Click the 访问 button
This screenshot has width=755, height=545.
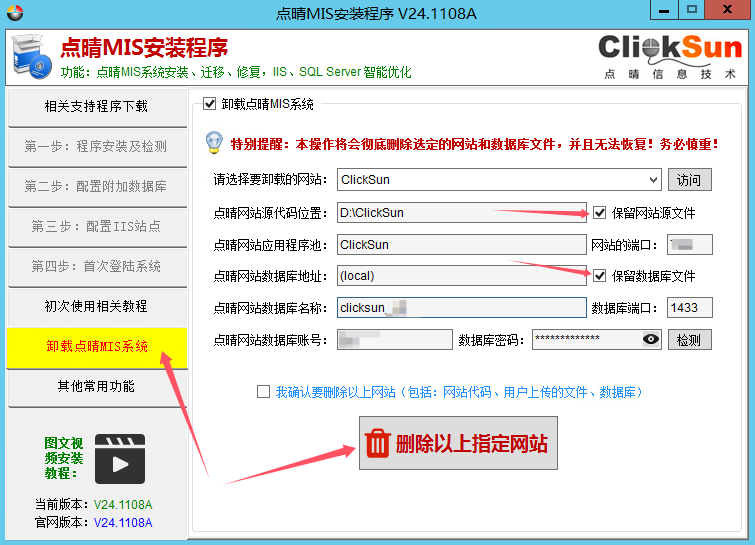click(690, 180)
